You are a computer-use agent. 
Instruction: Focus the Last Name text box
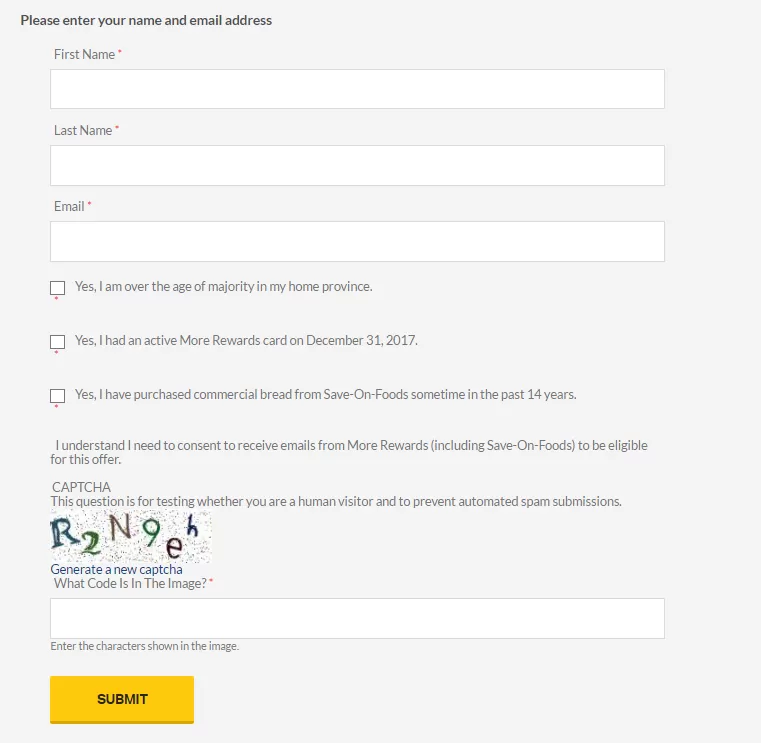point(357,165)
